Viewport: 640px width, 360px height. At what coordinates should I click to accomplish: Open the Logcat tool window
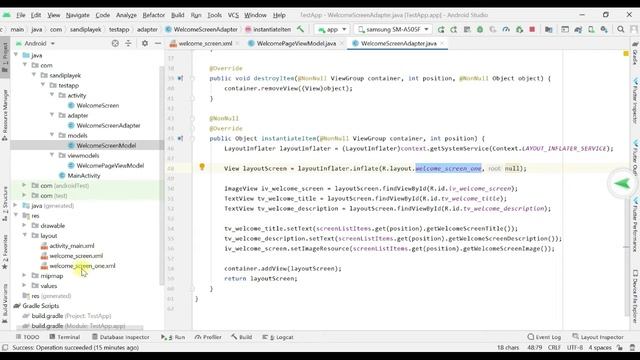pyautogui.click(x=278, y=337)
